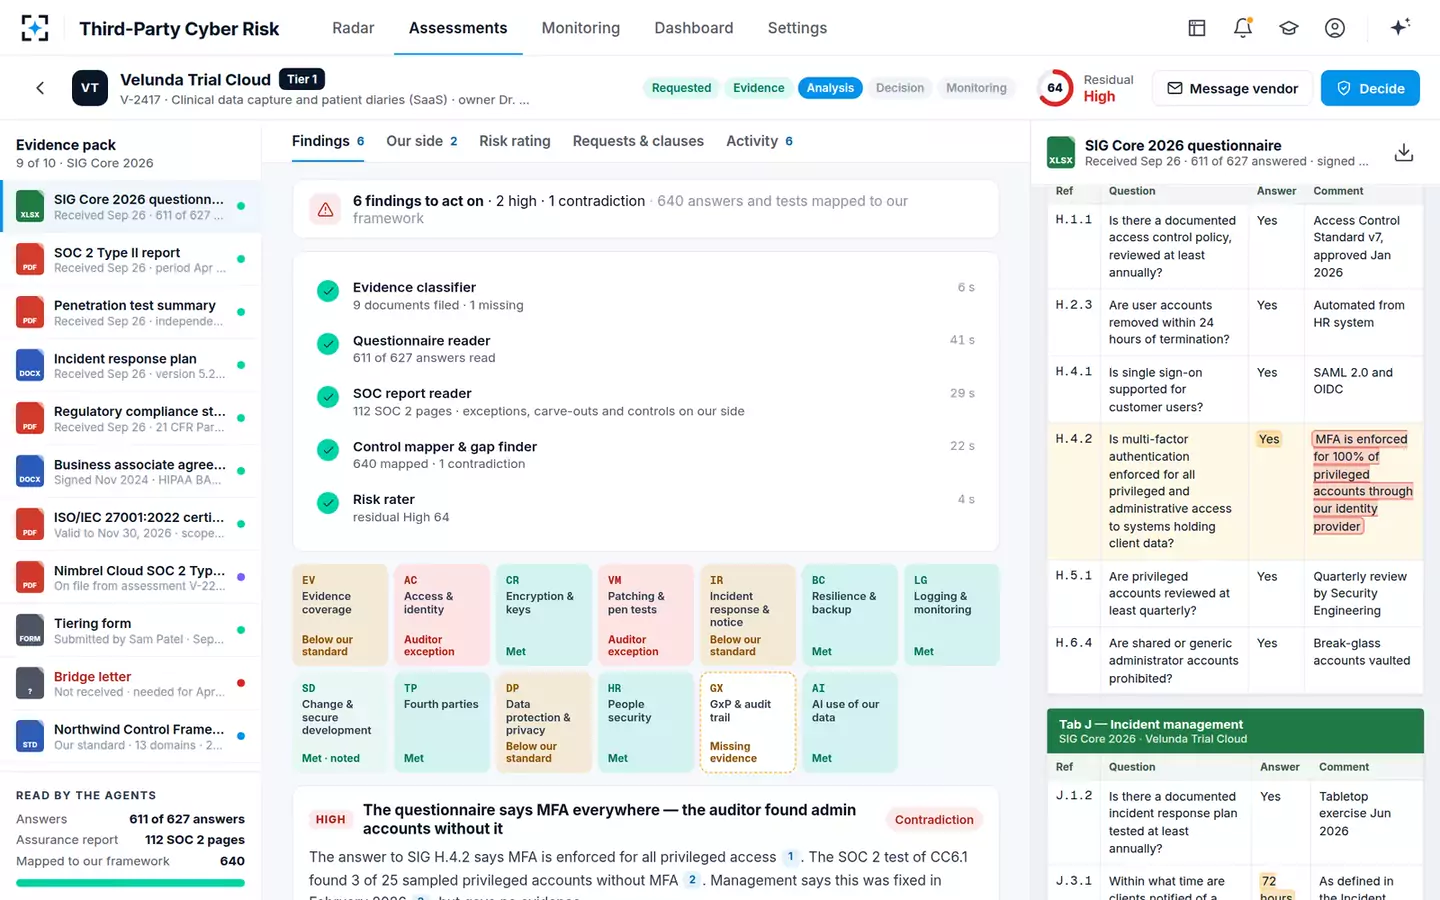
Task: Click the blue Decide button
Action: point(1370,88)
